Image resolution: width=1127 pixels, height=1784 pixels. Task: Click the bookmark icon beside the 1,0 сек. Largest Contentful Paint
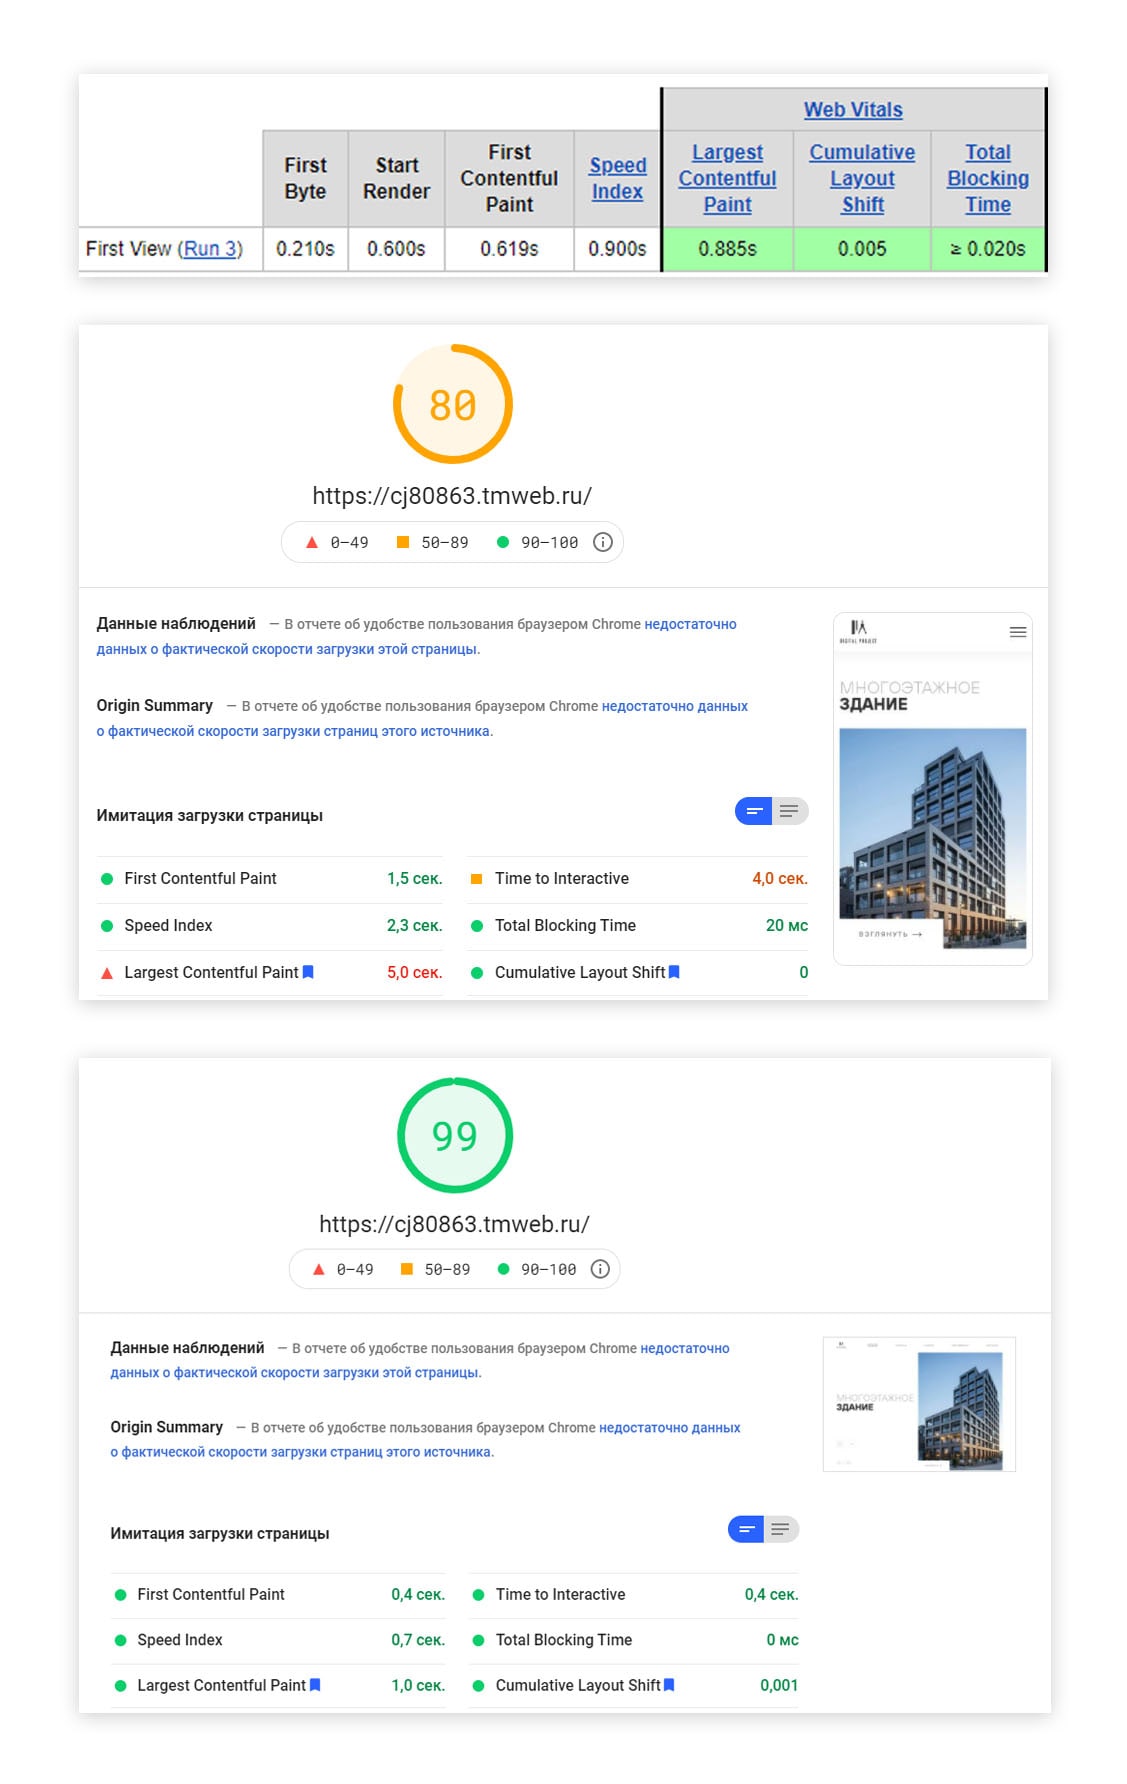[315, 1685]
